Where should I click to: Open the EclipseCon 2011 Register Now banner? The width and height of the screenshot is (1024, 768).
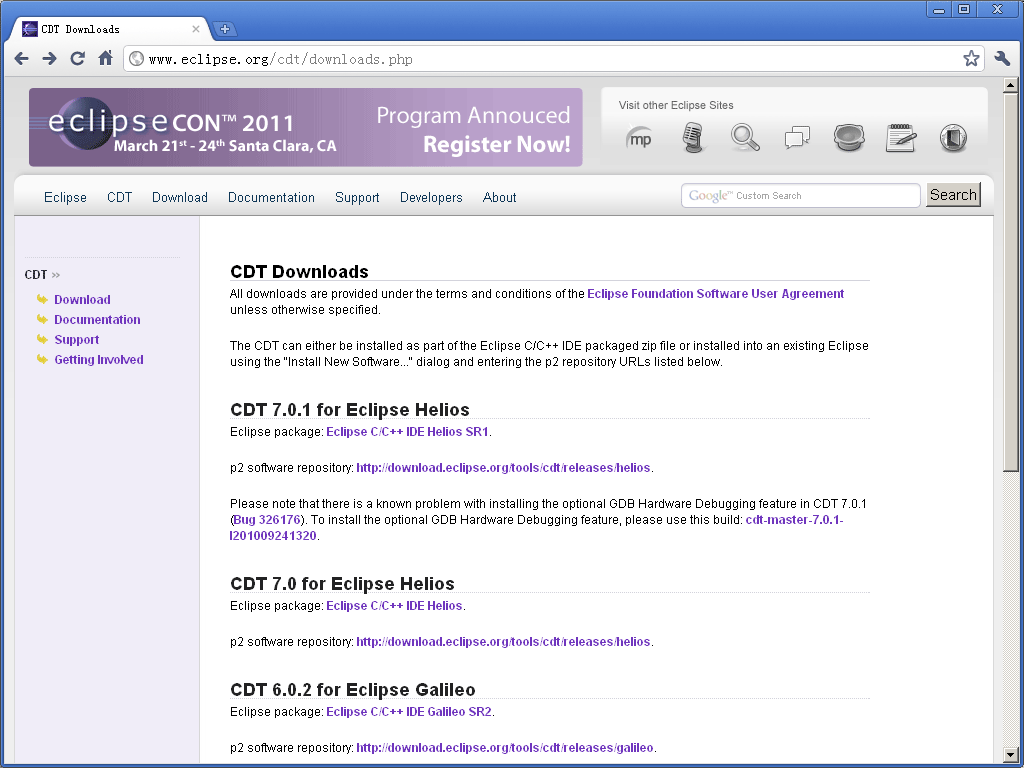click(x=306, y=127)
